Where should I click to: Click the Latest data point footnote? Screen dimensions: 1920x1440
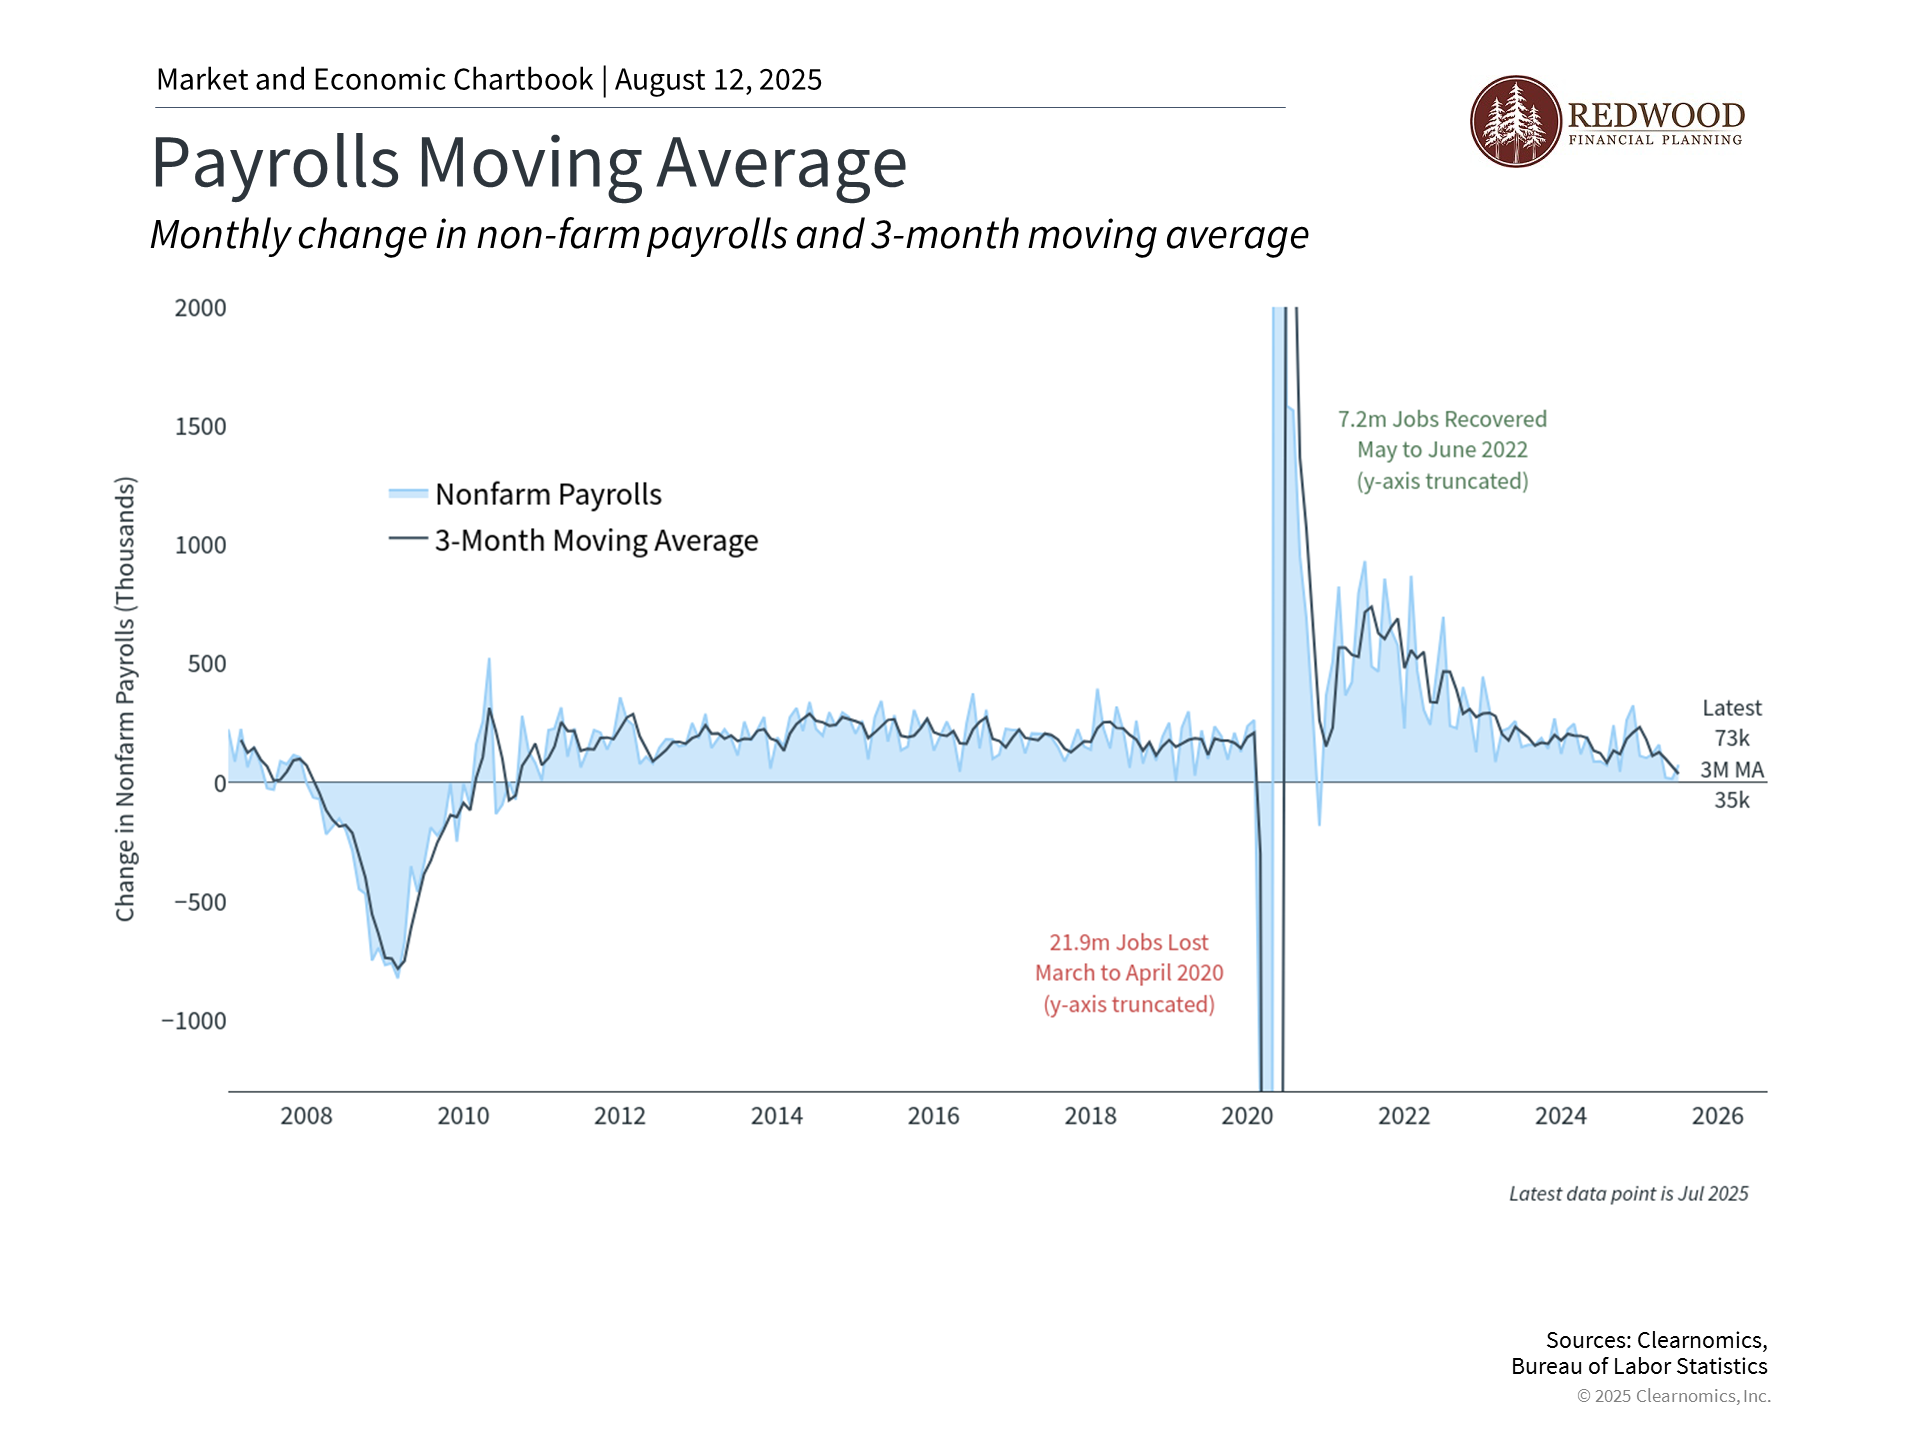1628,1194
